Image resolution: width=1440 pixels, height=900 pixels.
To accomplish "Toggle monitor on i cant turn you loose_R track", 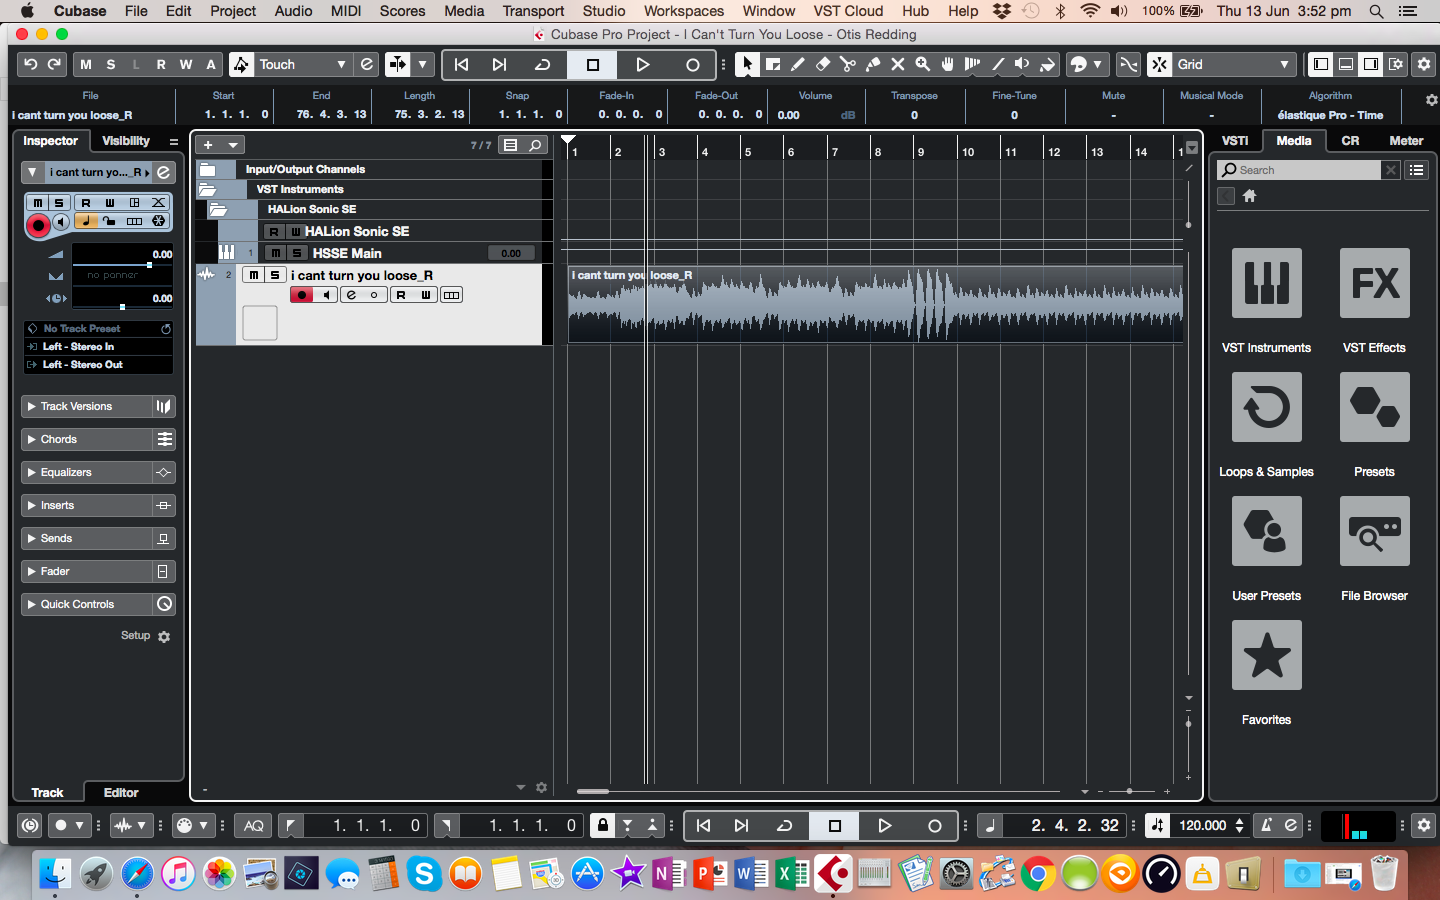I will click(x=326, y=295).
